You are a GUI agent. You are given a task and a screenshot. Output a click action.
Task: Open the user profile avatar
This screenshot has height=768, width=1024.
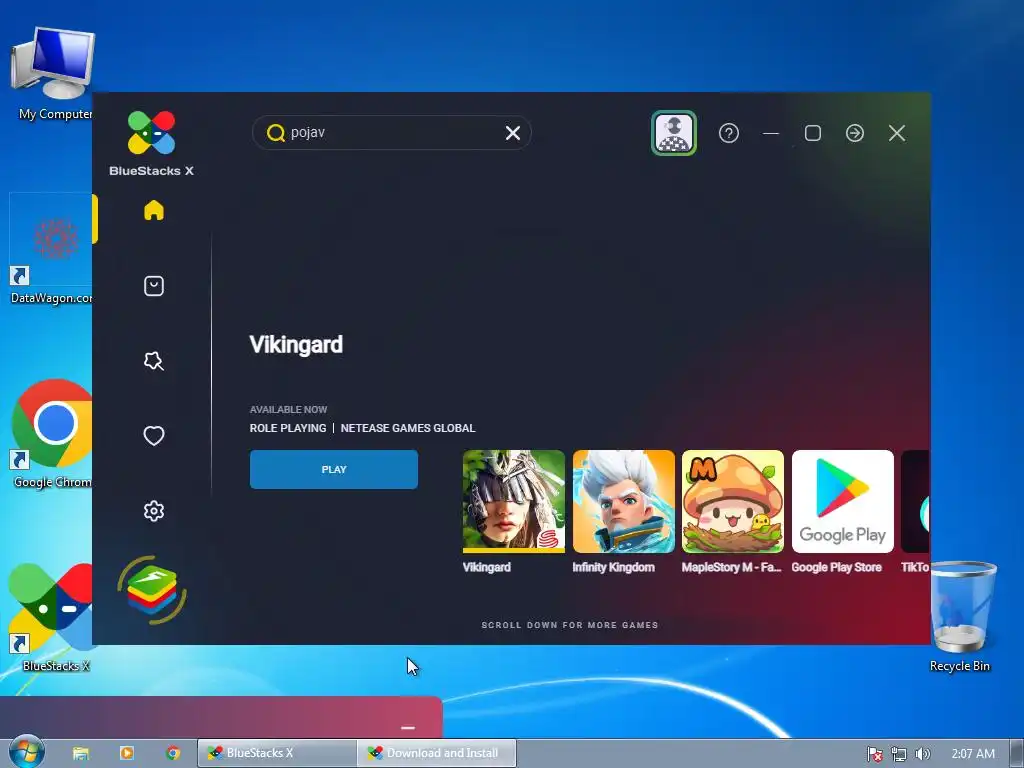[x=674, y=133]
